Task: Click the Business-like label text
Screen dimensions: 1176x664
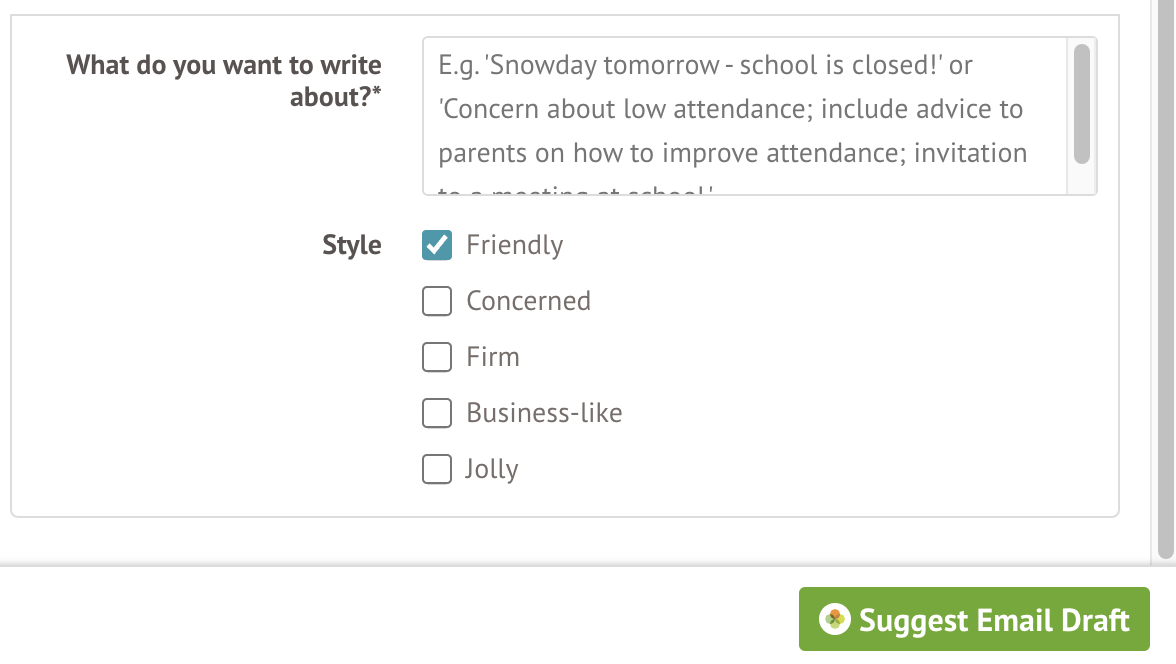Action: coord(544,413)
